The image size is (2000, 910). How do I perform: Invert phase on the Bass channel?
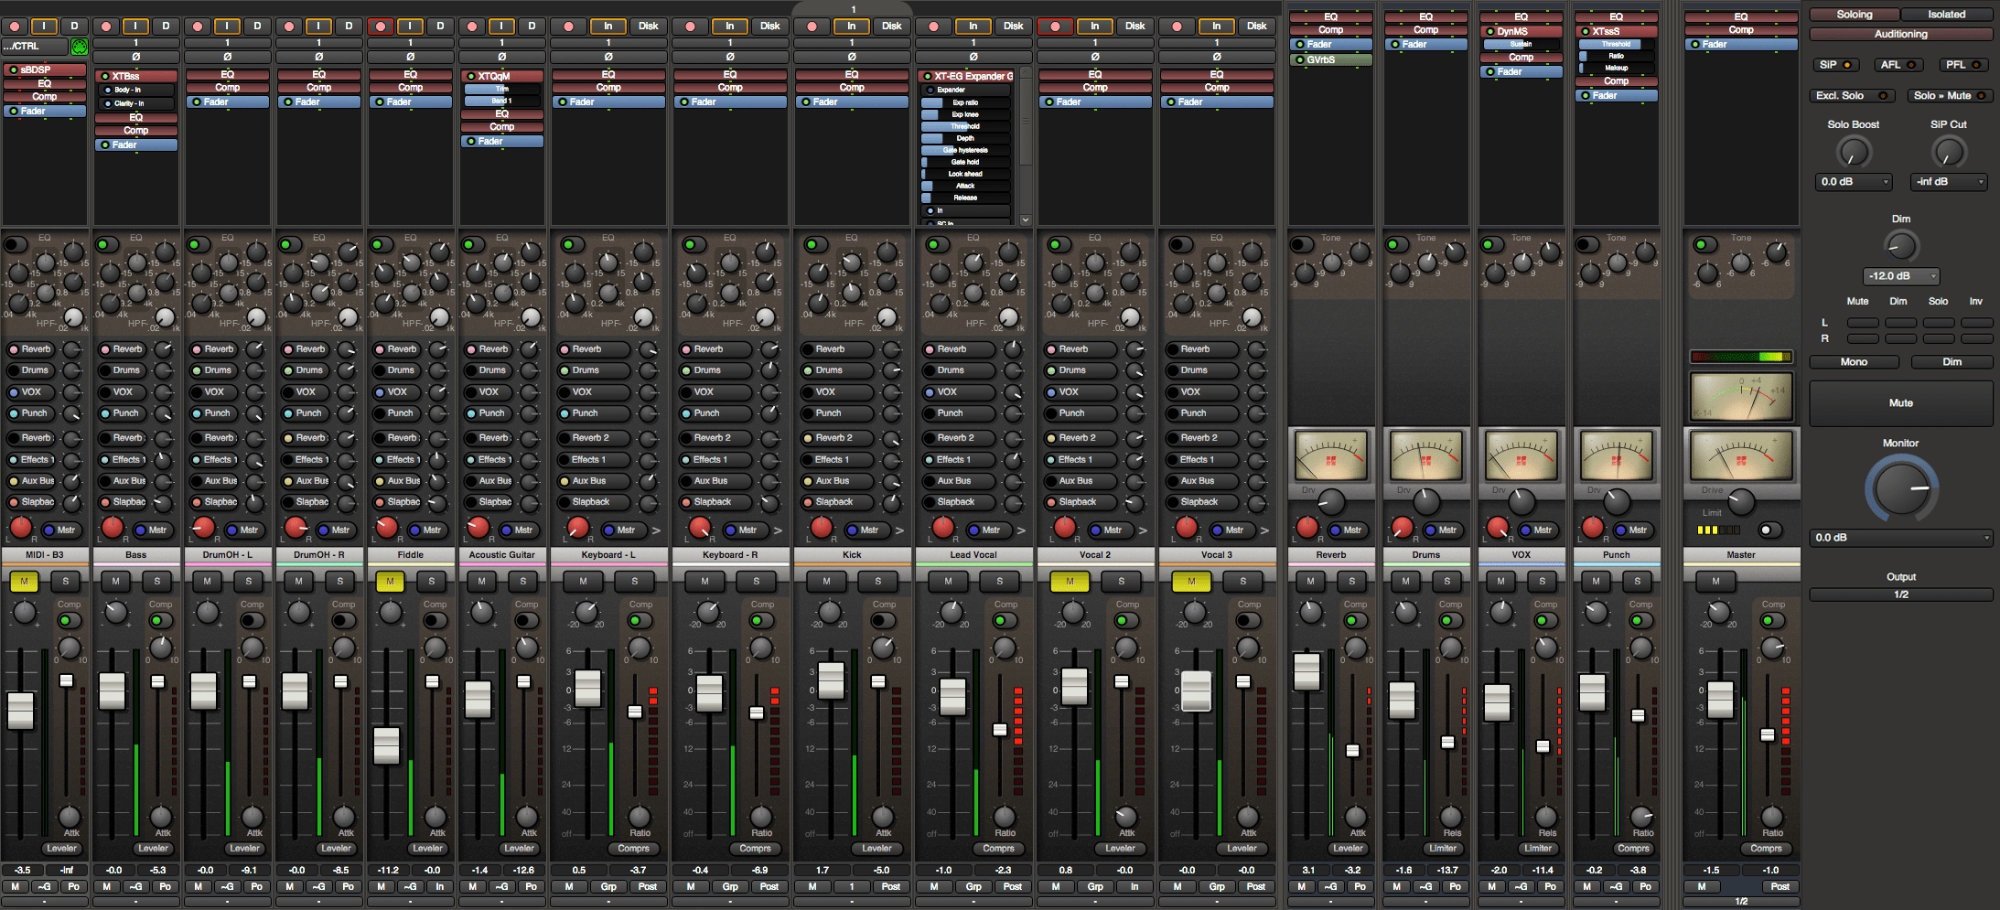pos(136,57)
